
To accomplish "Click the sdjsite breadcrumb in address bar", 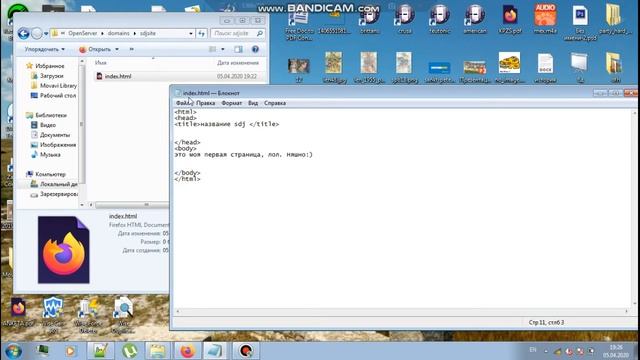I will click(x=148, y=33).
